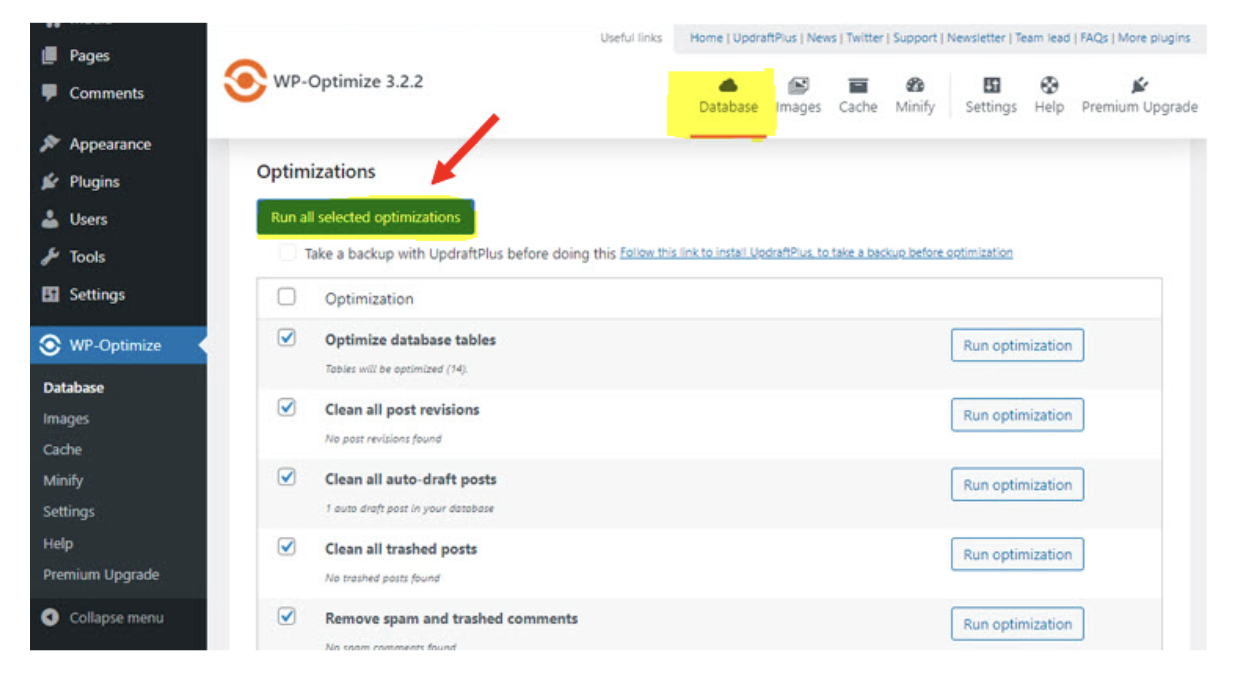Click the sidebar Settings sliders icon
The height and width of the screenshot is (682, 1244).
[50, 294]
